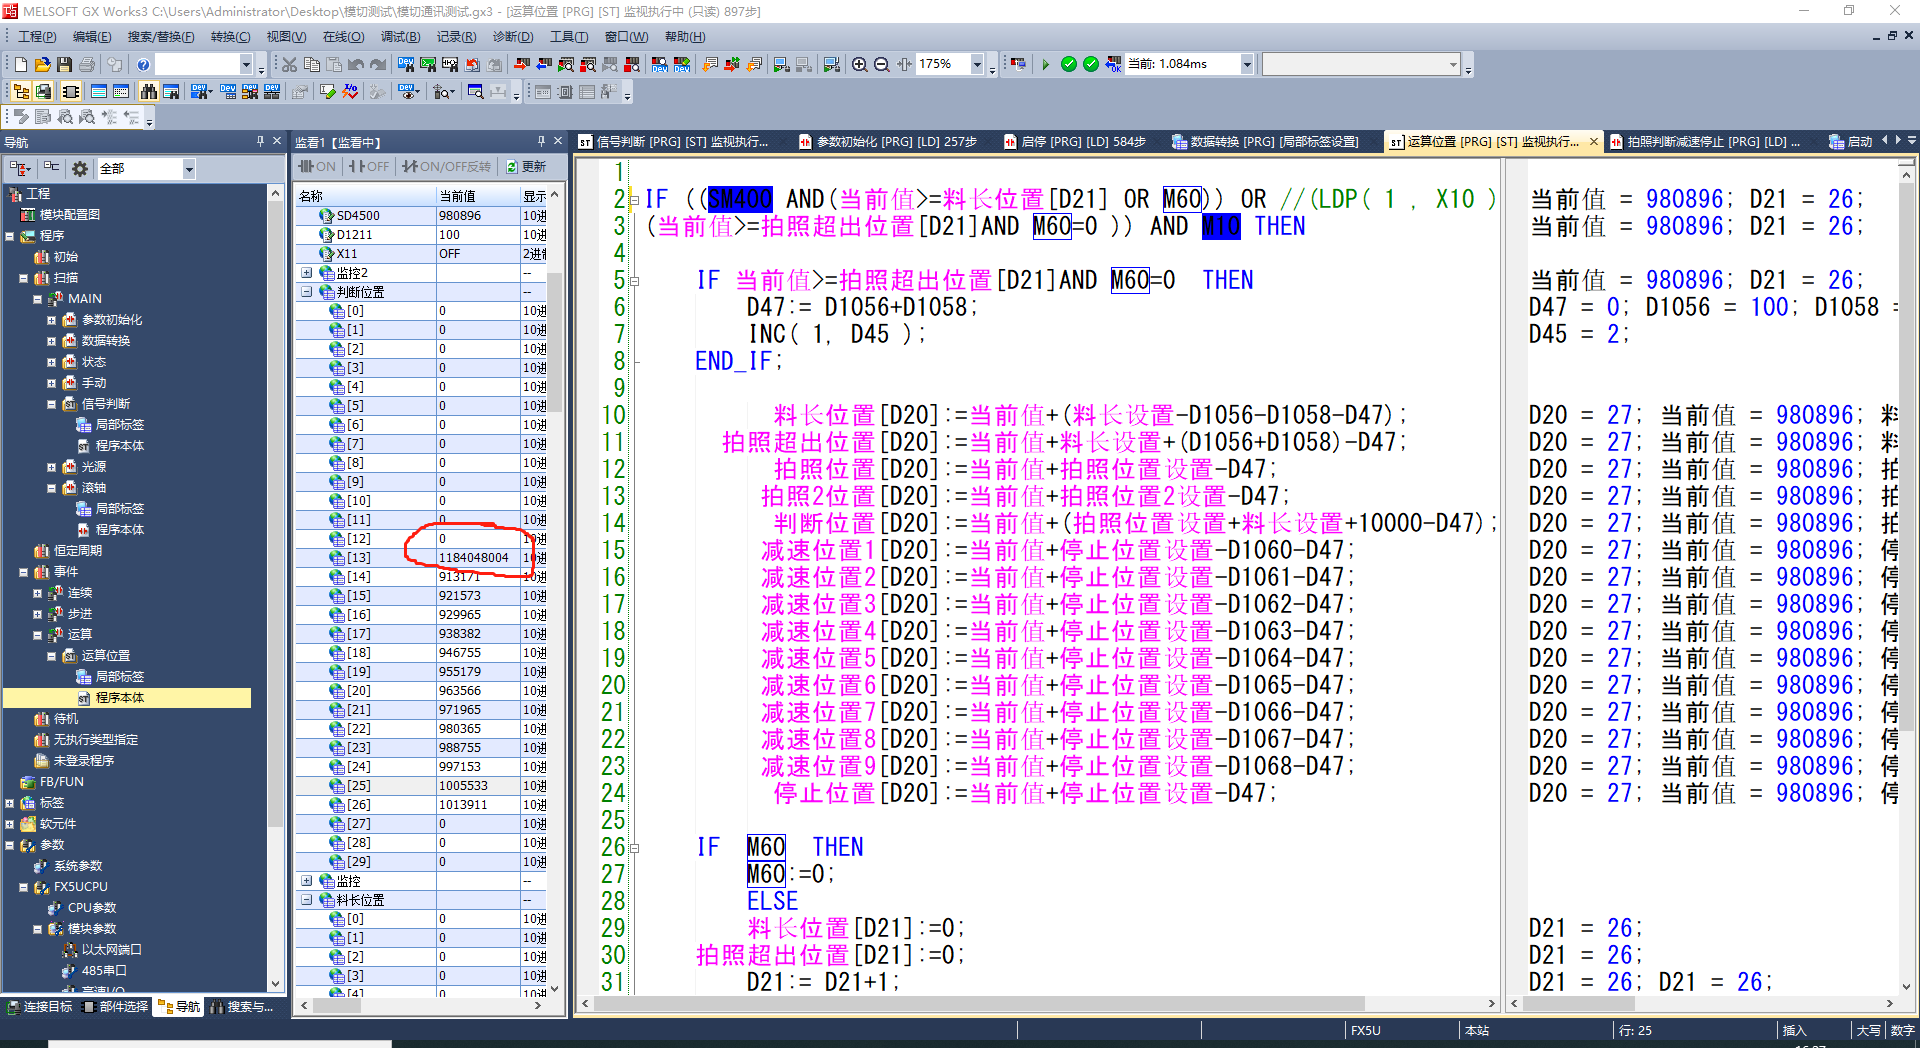Toggle ON/OFF反转 in the watch panel
The height and width of the screenshot is (1048, 1920).
click(x=447, y=167)
